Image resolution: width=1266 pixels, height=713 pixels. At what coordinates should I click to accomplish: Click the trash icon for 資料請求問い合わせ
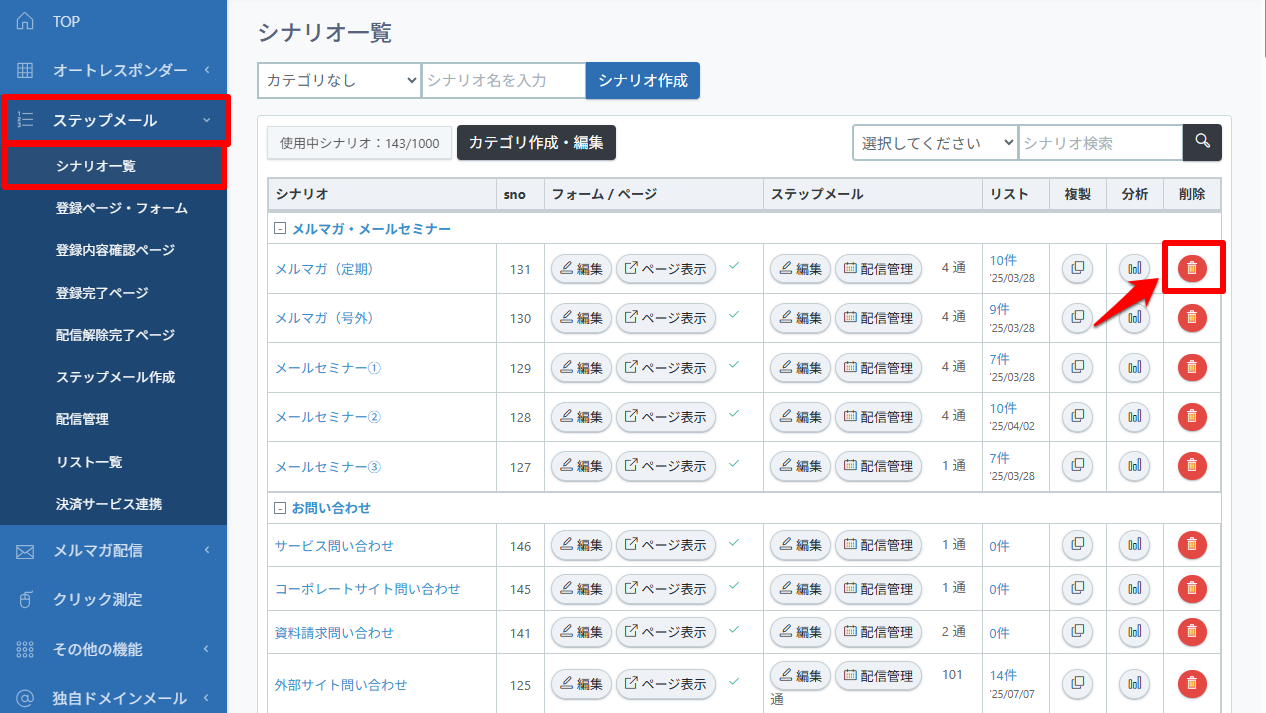pyautogui.click(x=1191, y=632)
